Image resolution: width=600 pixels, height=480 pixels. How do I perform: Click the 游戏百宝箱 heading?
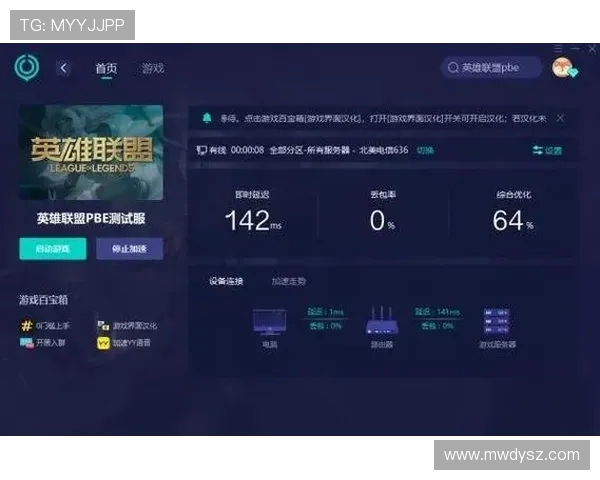tap(43, 300)
